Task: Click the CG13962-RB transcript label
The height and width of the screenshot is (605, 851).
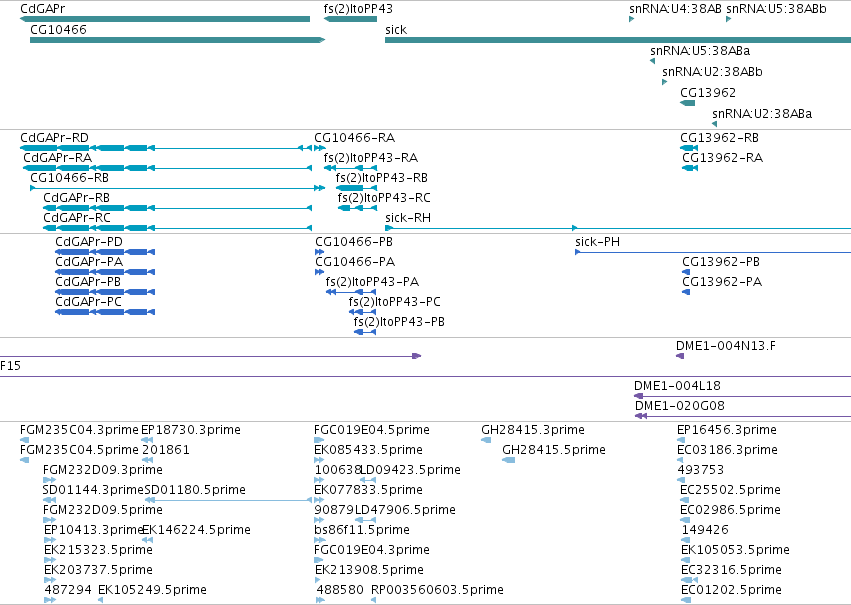Action: (x=720, y=138)
